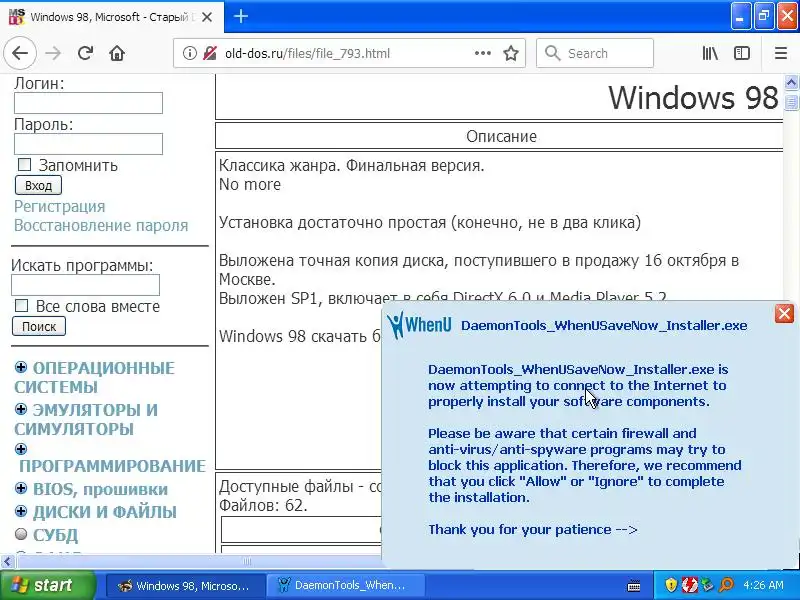800x600 pixels.
Task: Open the BIOS, прошивки link
Action: coord(100,489)
